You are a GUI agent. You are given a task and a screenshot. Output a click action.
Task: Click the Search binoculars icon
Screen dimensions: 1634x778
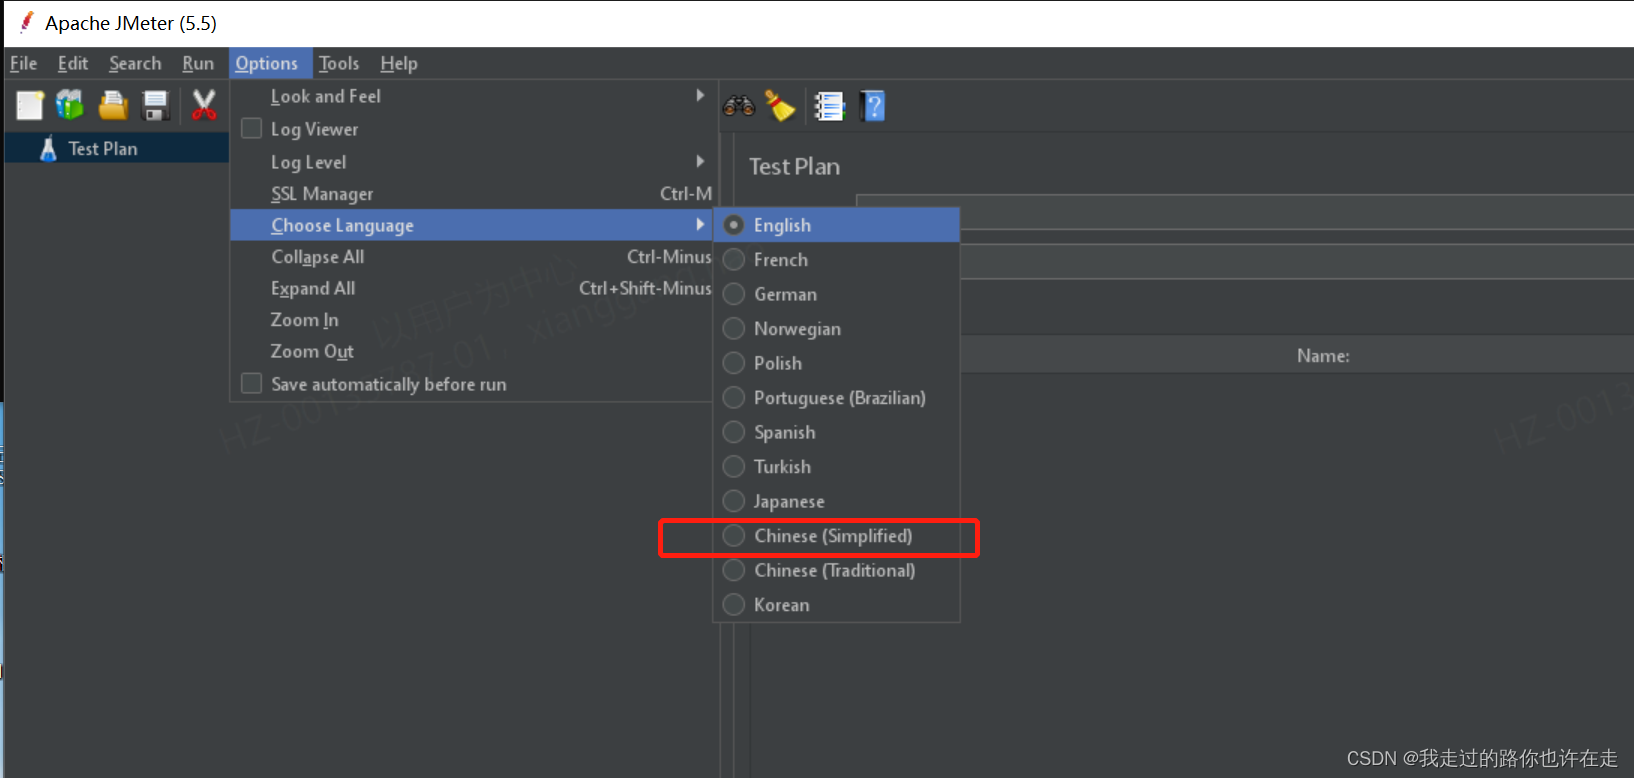point(739,105)
